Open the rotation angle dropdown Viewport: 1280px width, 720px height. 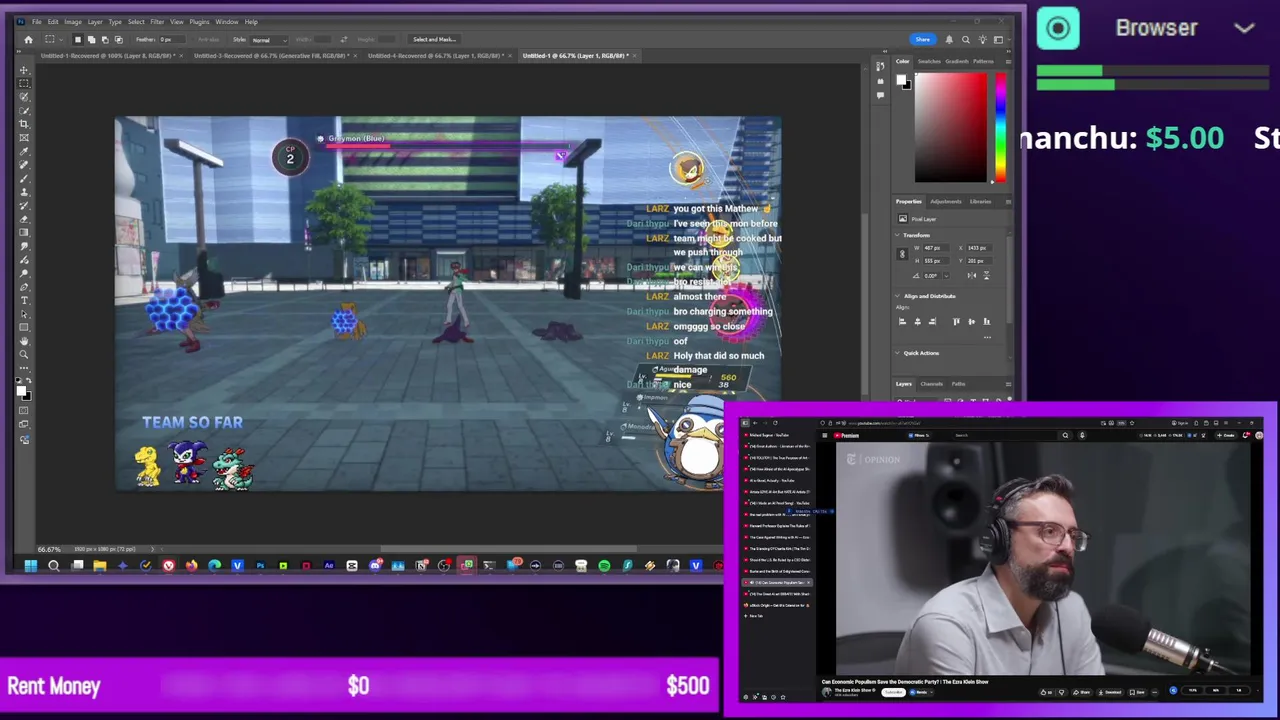tap(946, 276)
